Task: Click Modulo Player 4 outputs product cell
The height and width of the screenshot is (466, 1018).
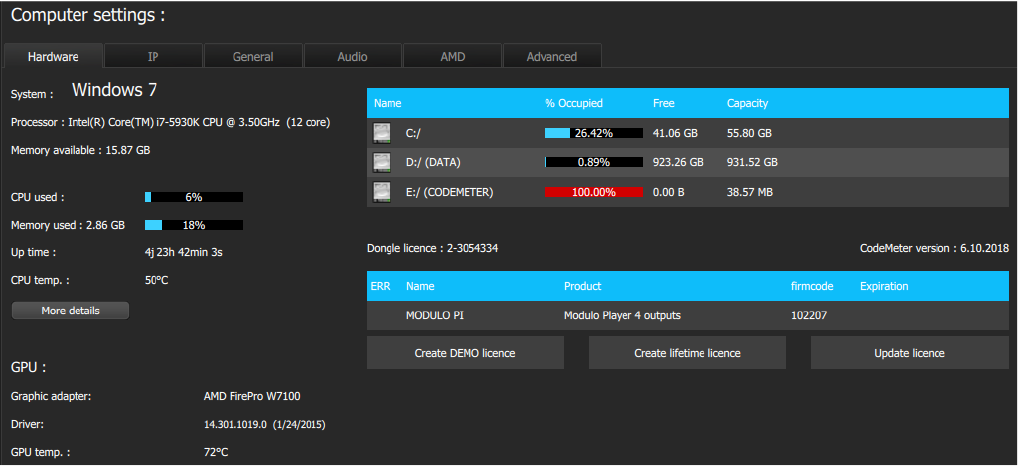Action: point(622,316)
